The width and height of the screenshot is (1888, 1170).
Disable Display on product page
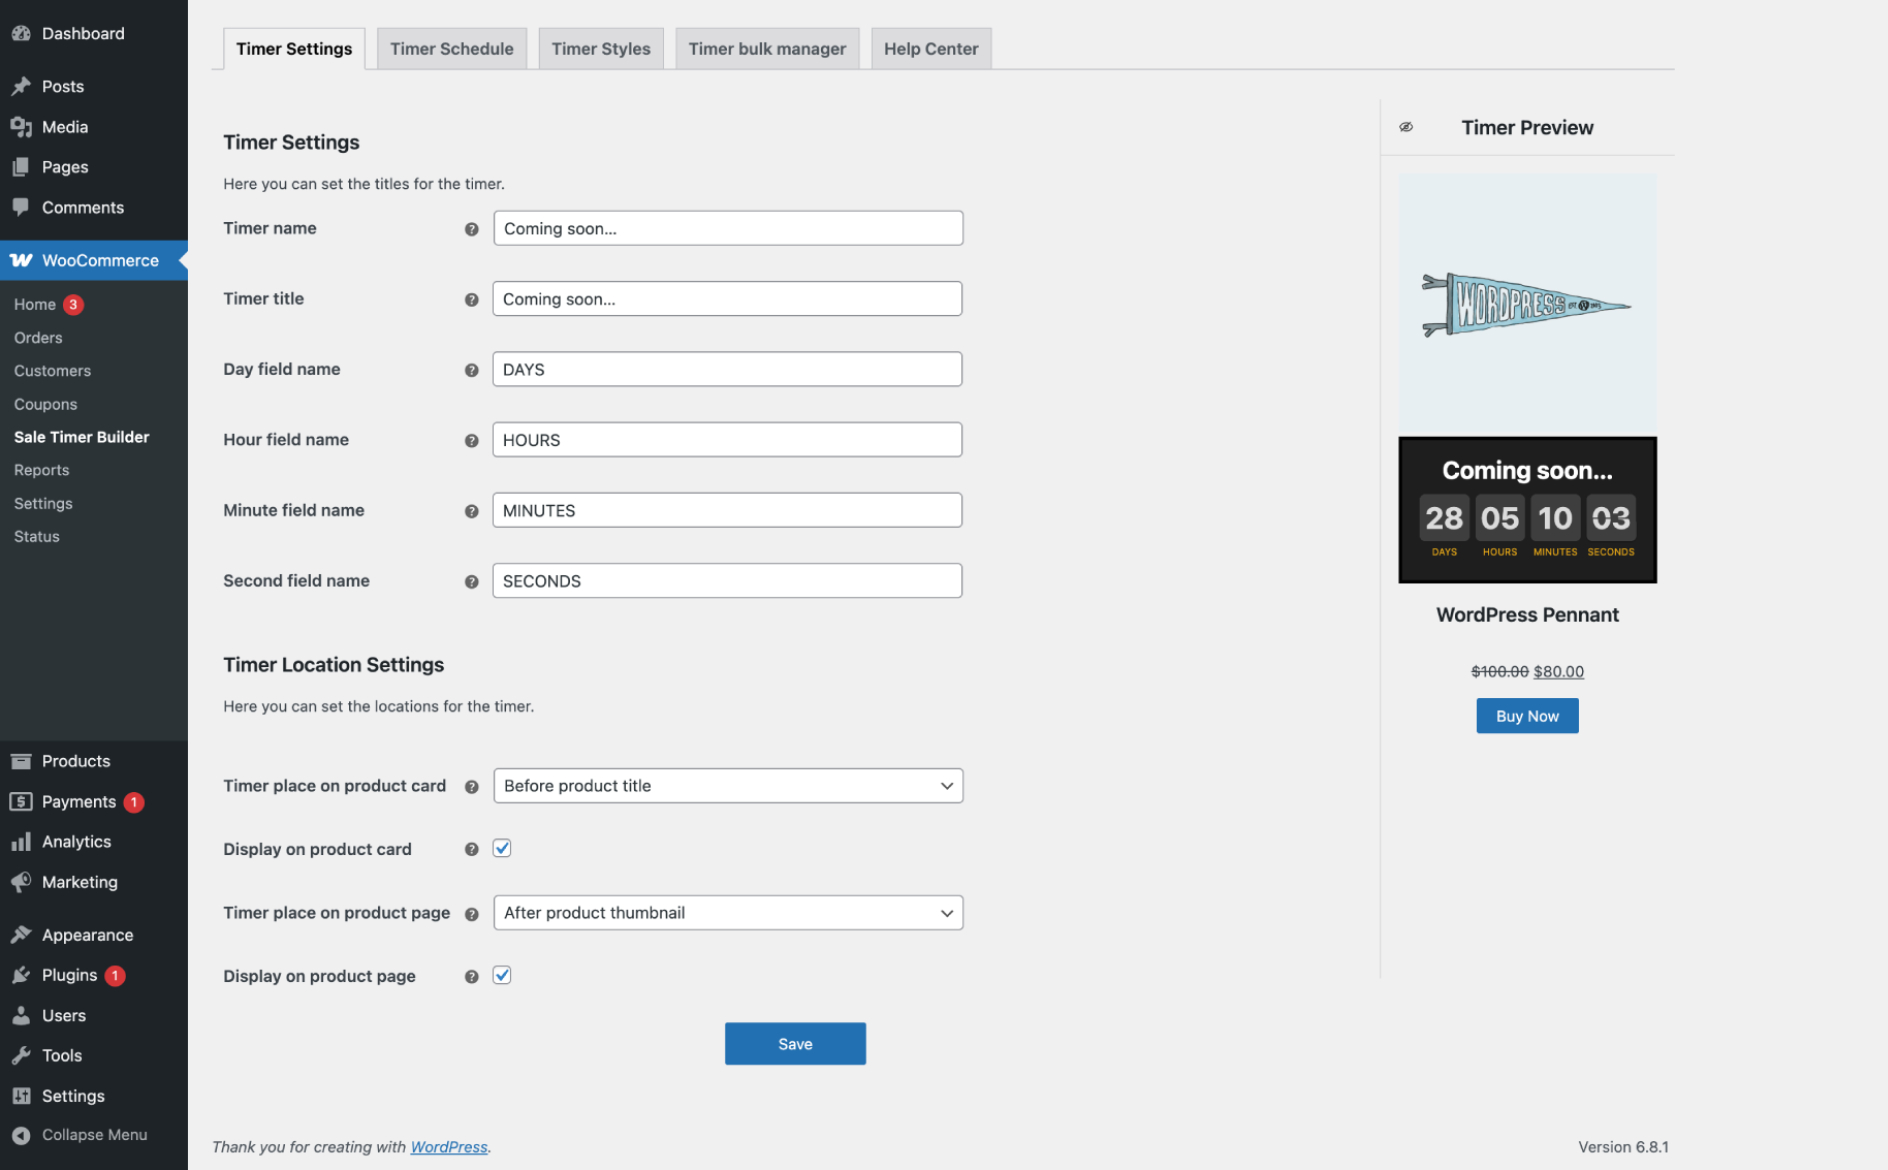[x=501, y=974]
